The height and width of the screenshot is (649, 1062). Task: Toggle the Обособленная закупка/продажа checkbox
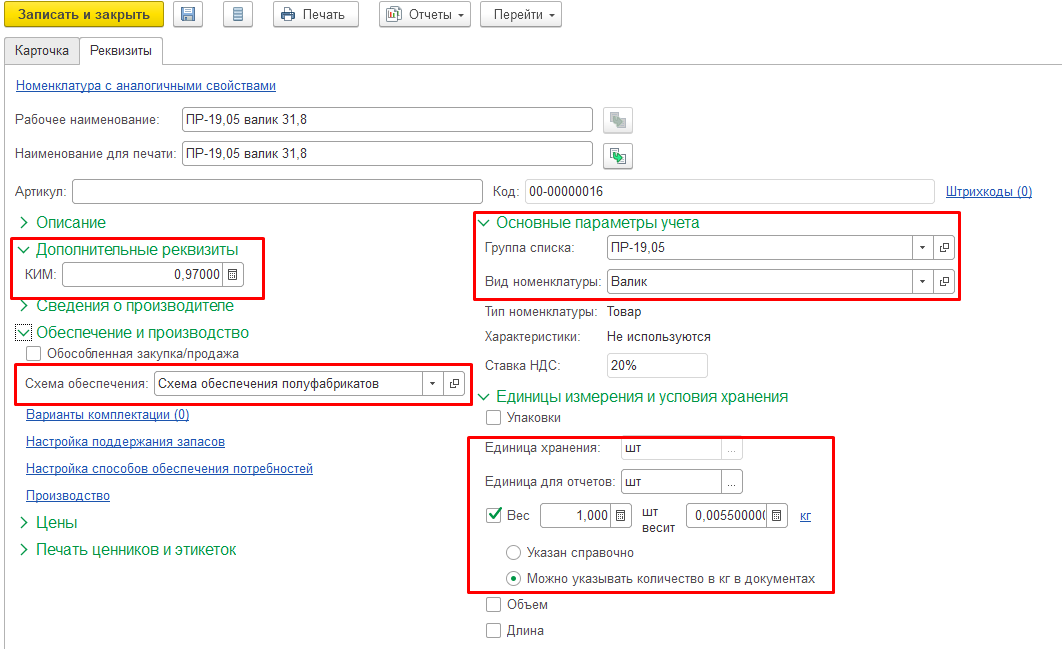(33, 354)
